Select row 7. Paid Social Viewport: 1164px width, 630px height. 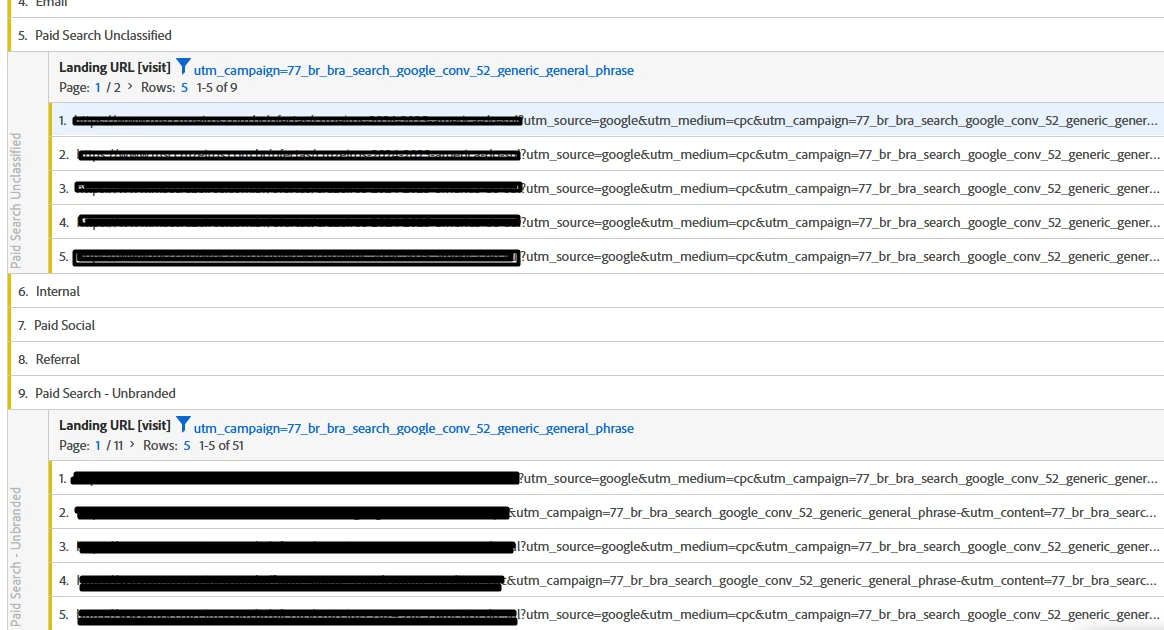click(x=586, y=325)
